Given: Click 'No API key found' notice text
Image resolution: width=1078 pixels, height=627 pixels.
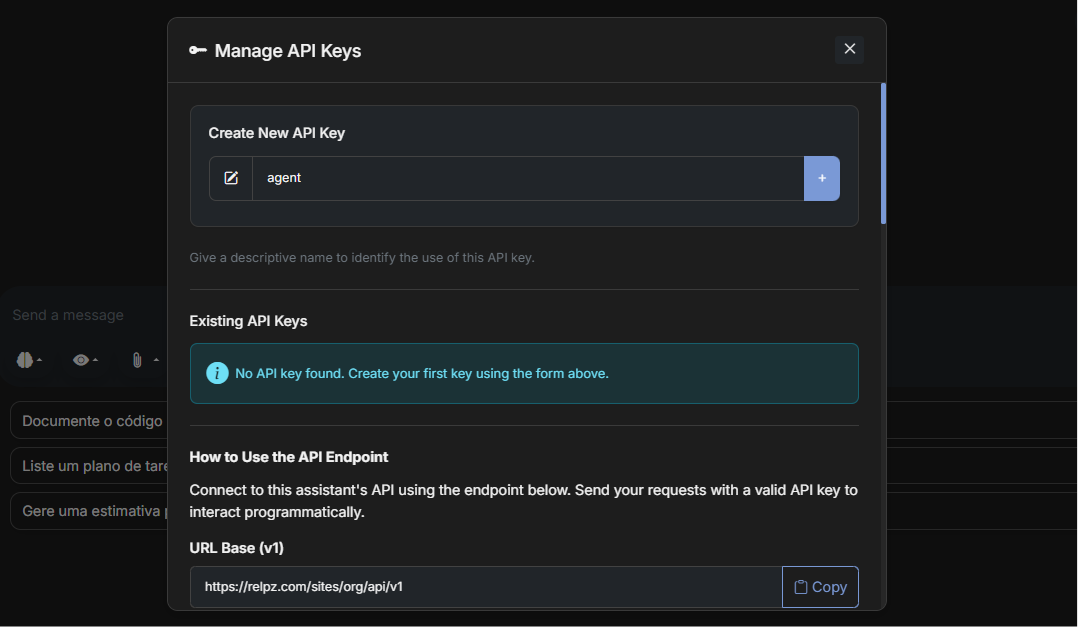Looking at the screenshot, I should point(421,373).
